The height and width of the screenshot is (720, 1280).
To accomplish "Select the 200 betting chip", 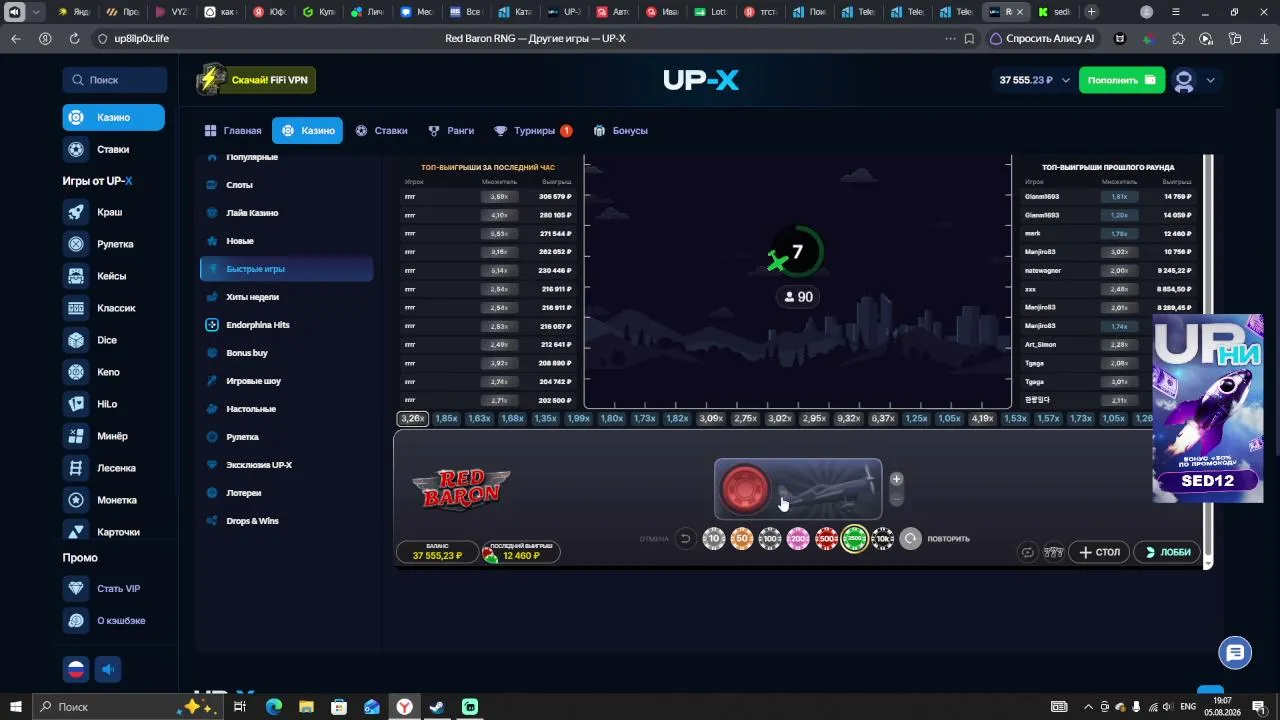I will (x=798, y=539).
